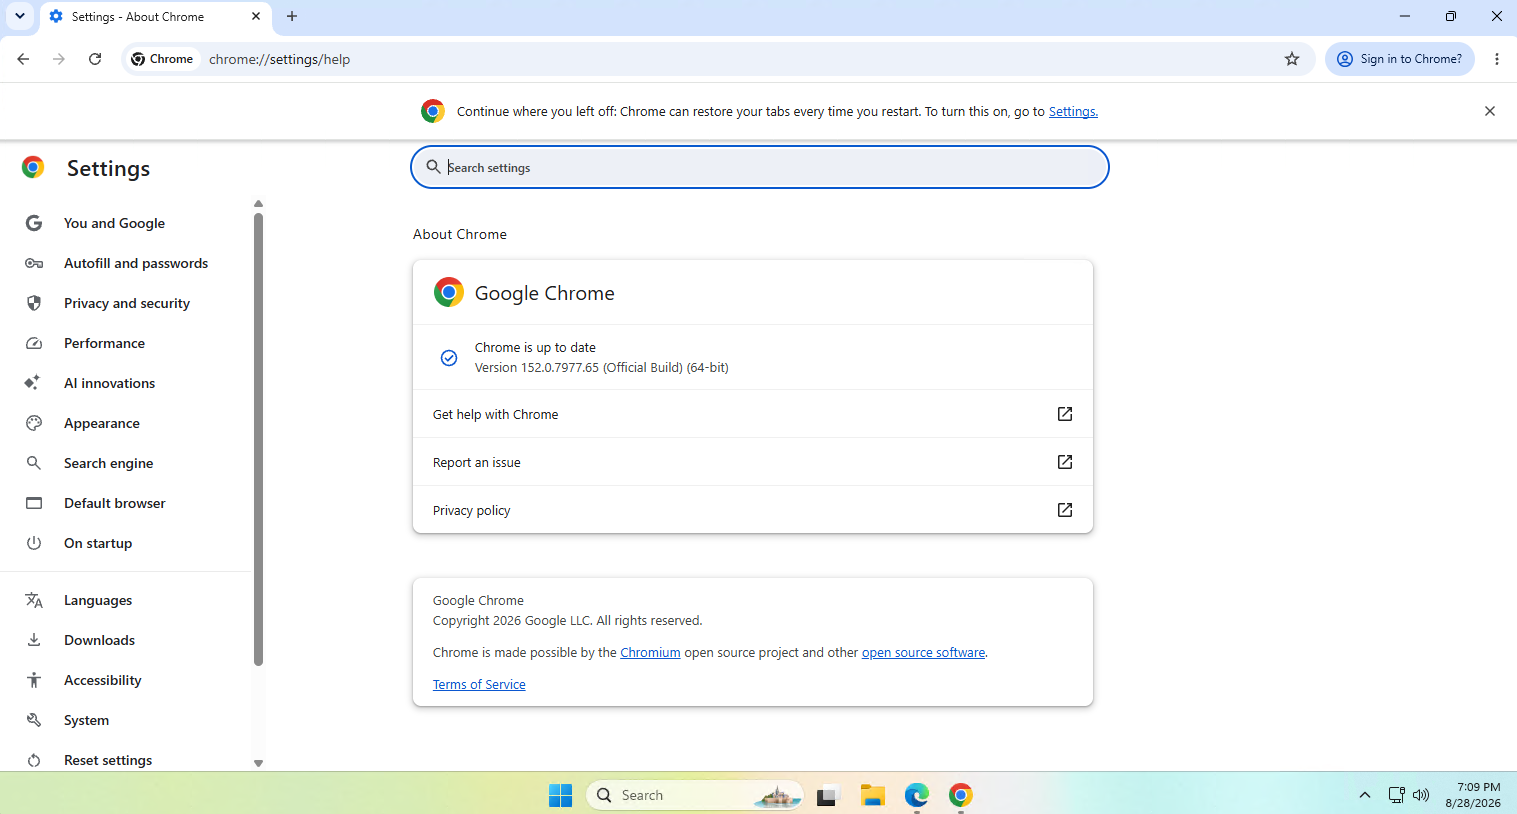Open the You and Google icon in the sidebar
1517x814 pixels.
point(34,223)
